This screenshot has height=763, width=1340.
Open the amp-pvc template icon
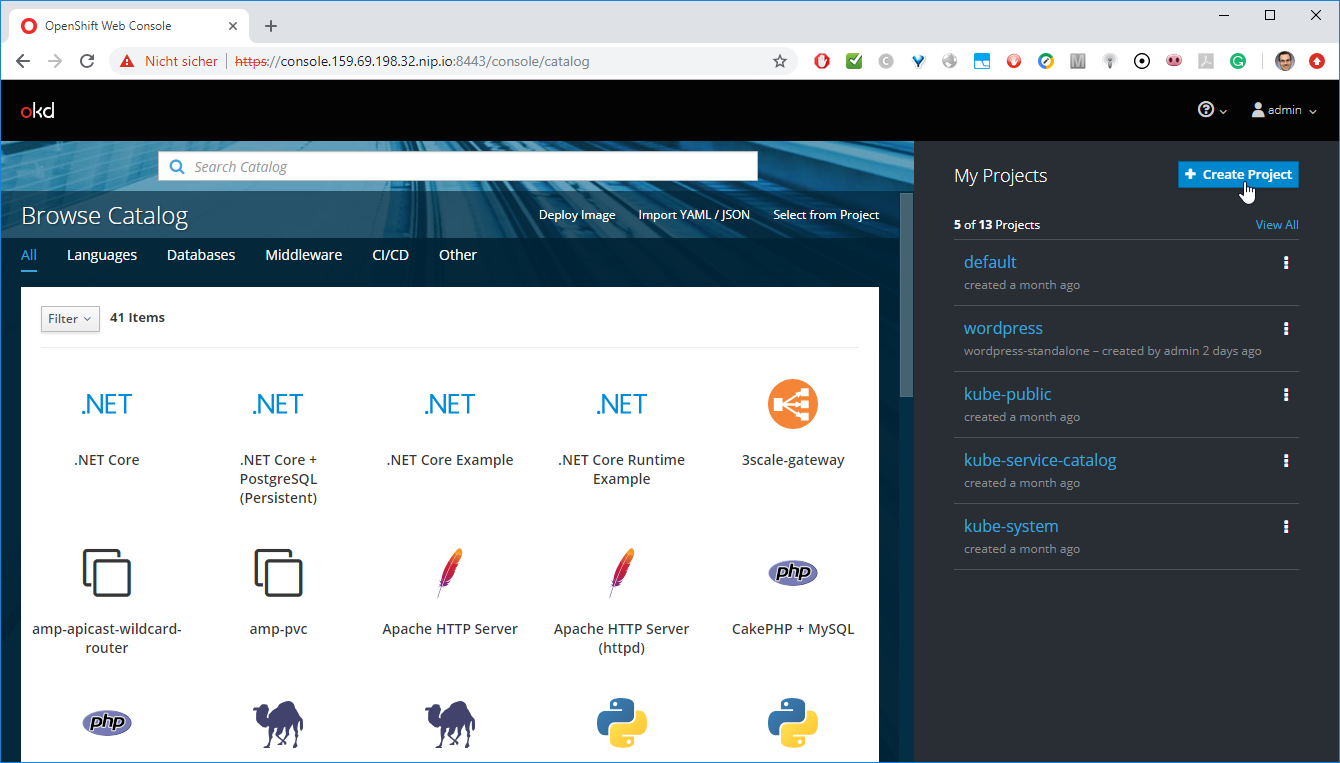point(278,573)
